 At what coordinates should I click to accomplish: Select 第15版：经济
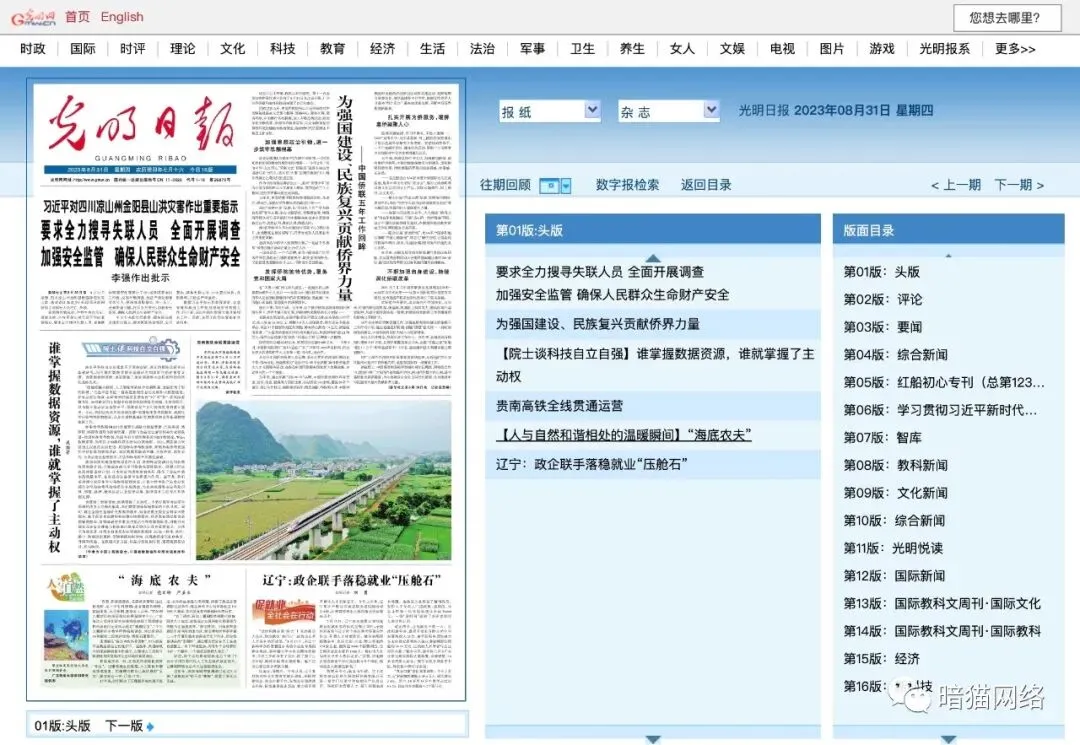[x=882, y=658]
